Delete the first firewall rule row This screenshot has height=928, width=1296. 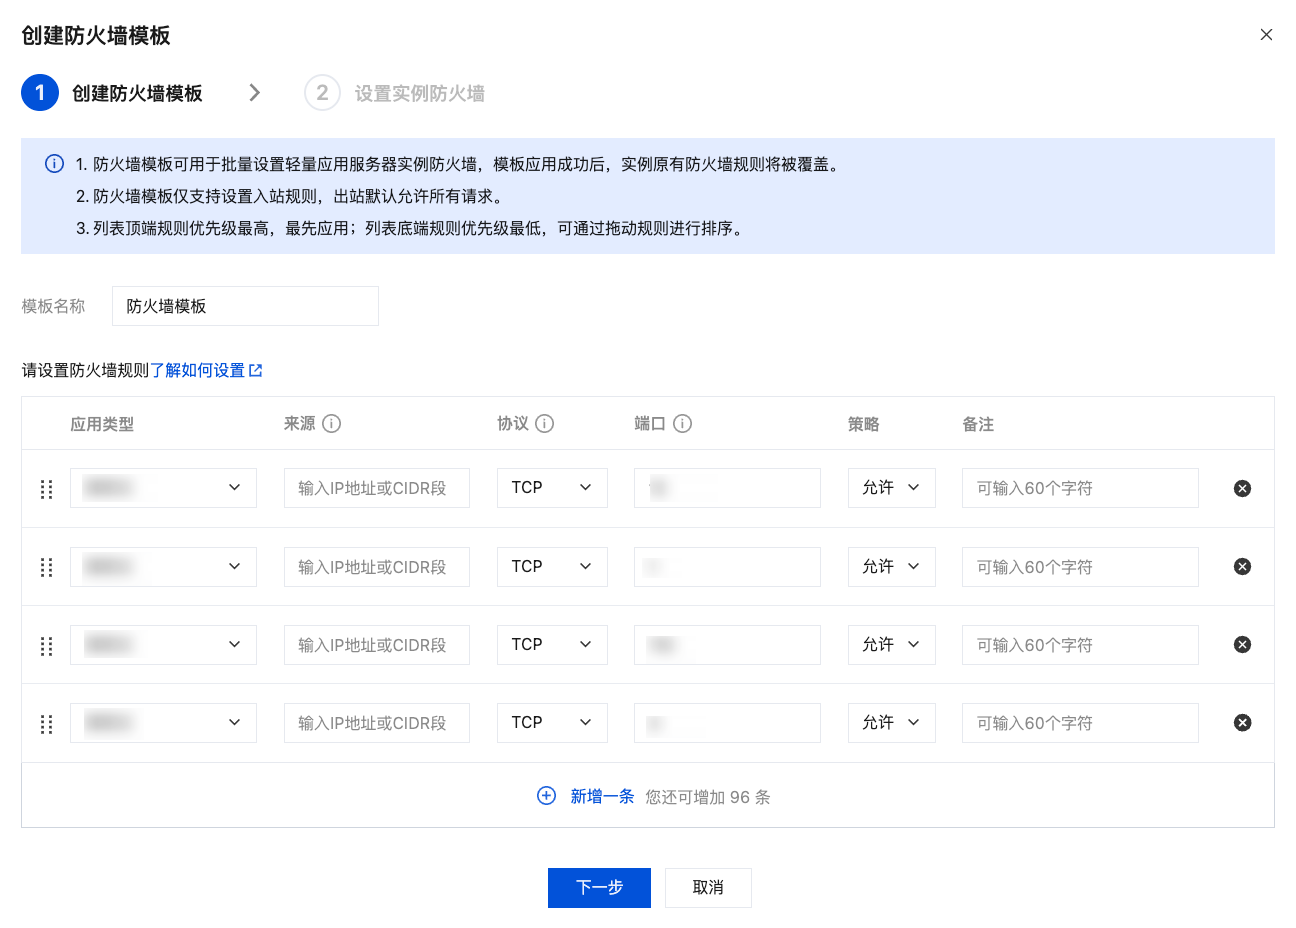click(x=1242, y=488)
